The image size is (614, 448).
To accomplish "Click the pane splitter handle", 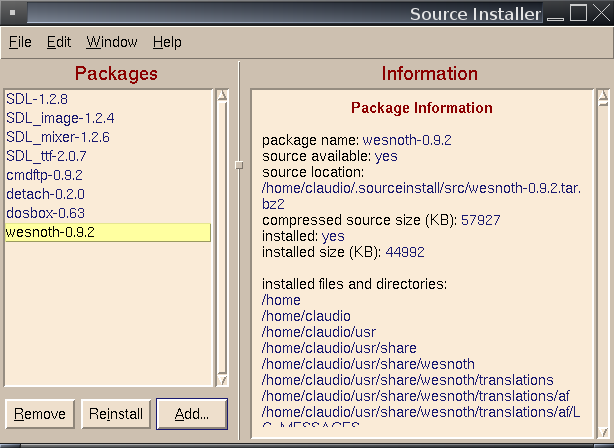I will (239, 166).
